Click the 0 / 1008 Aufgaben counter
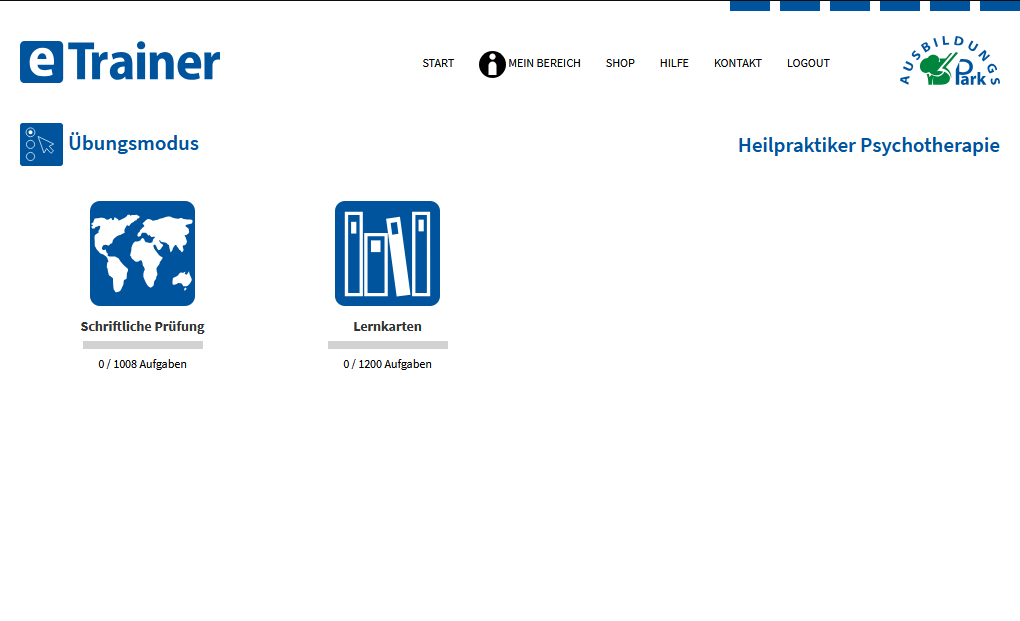The height and width of the screenshot is (621, 1020). click(x=142, y=364)
